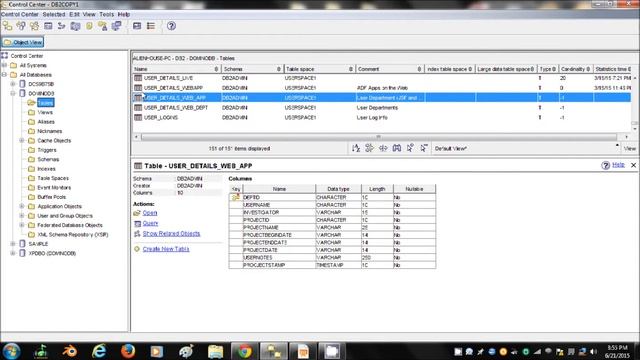Screen dimensions: 640x360
Task: Click the Filter icon in table footer
Action: click(369, 148)
